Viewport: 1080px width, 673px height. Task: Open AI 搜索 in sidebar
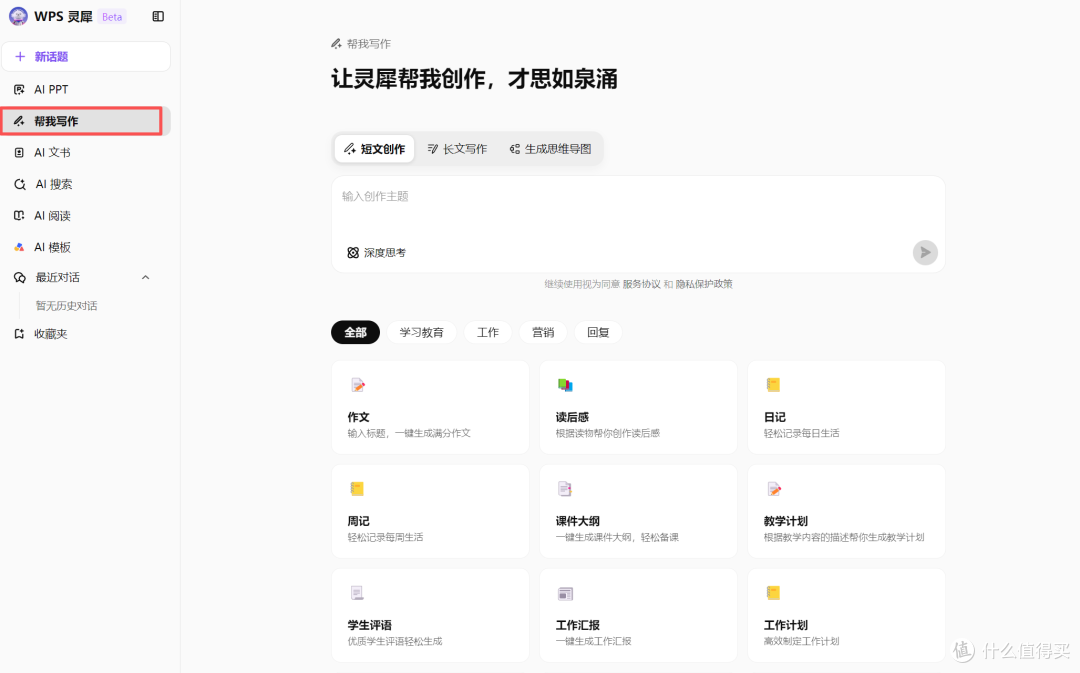click(x=86, y=184)
